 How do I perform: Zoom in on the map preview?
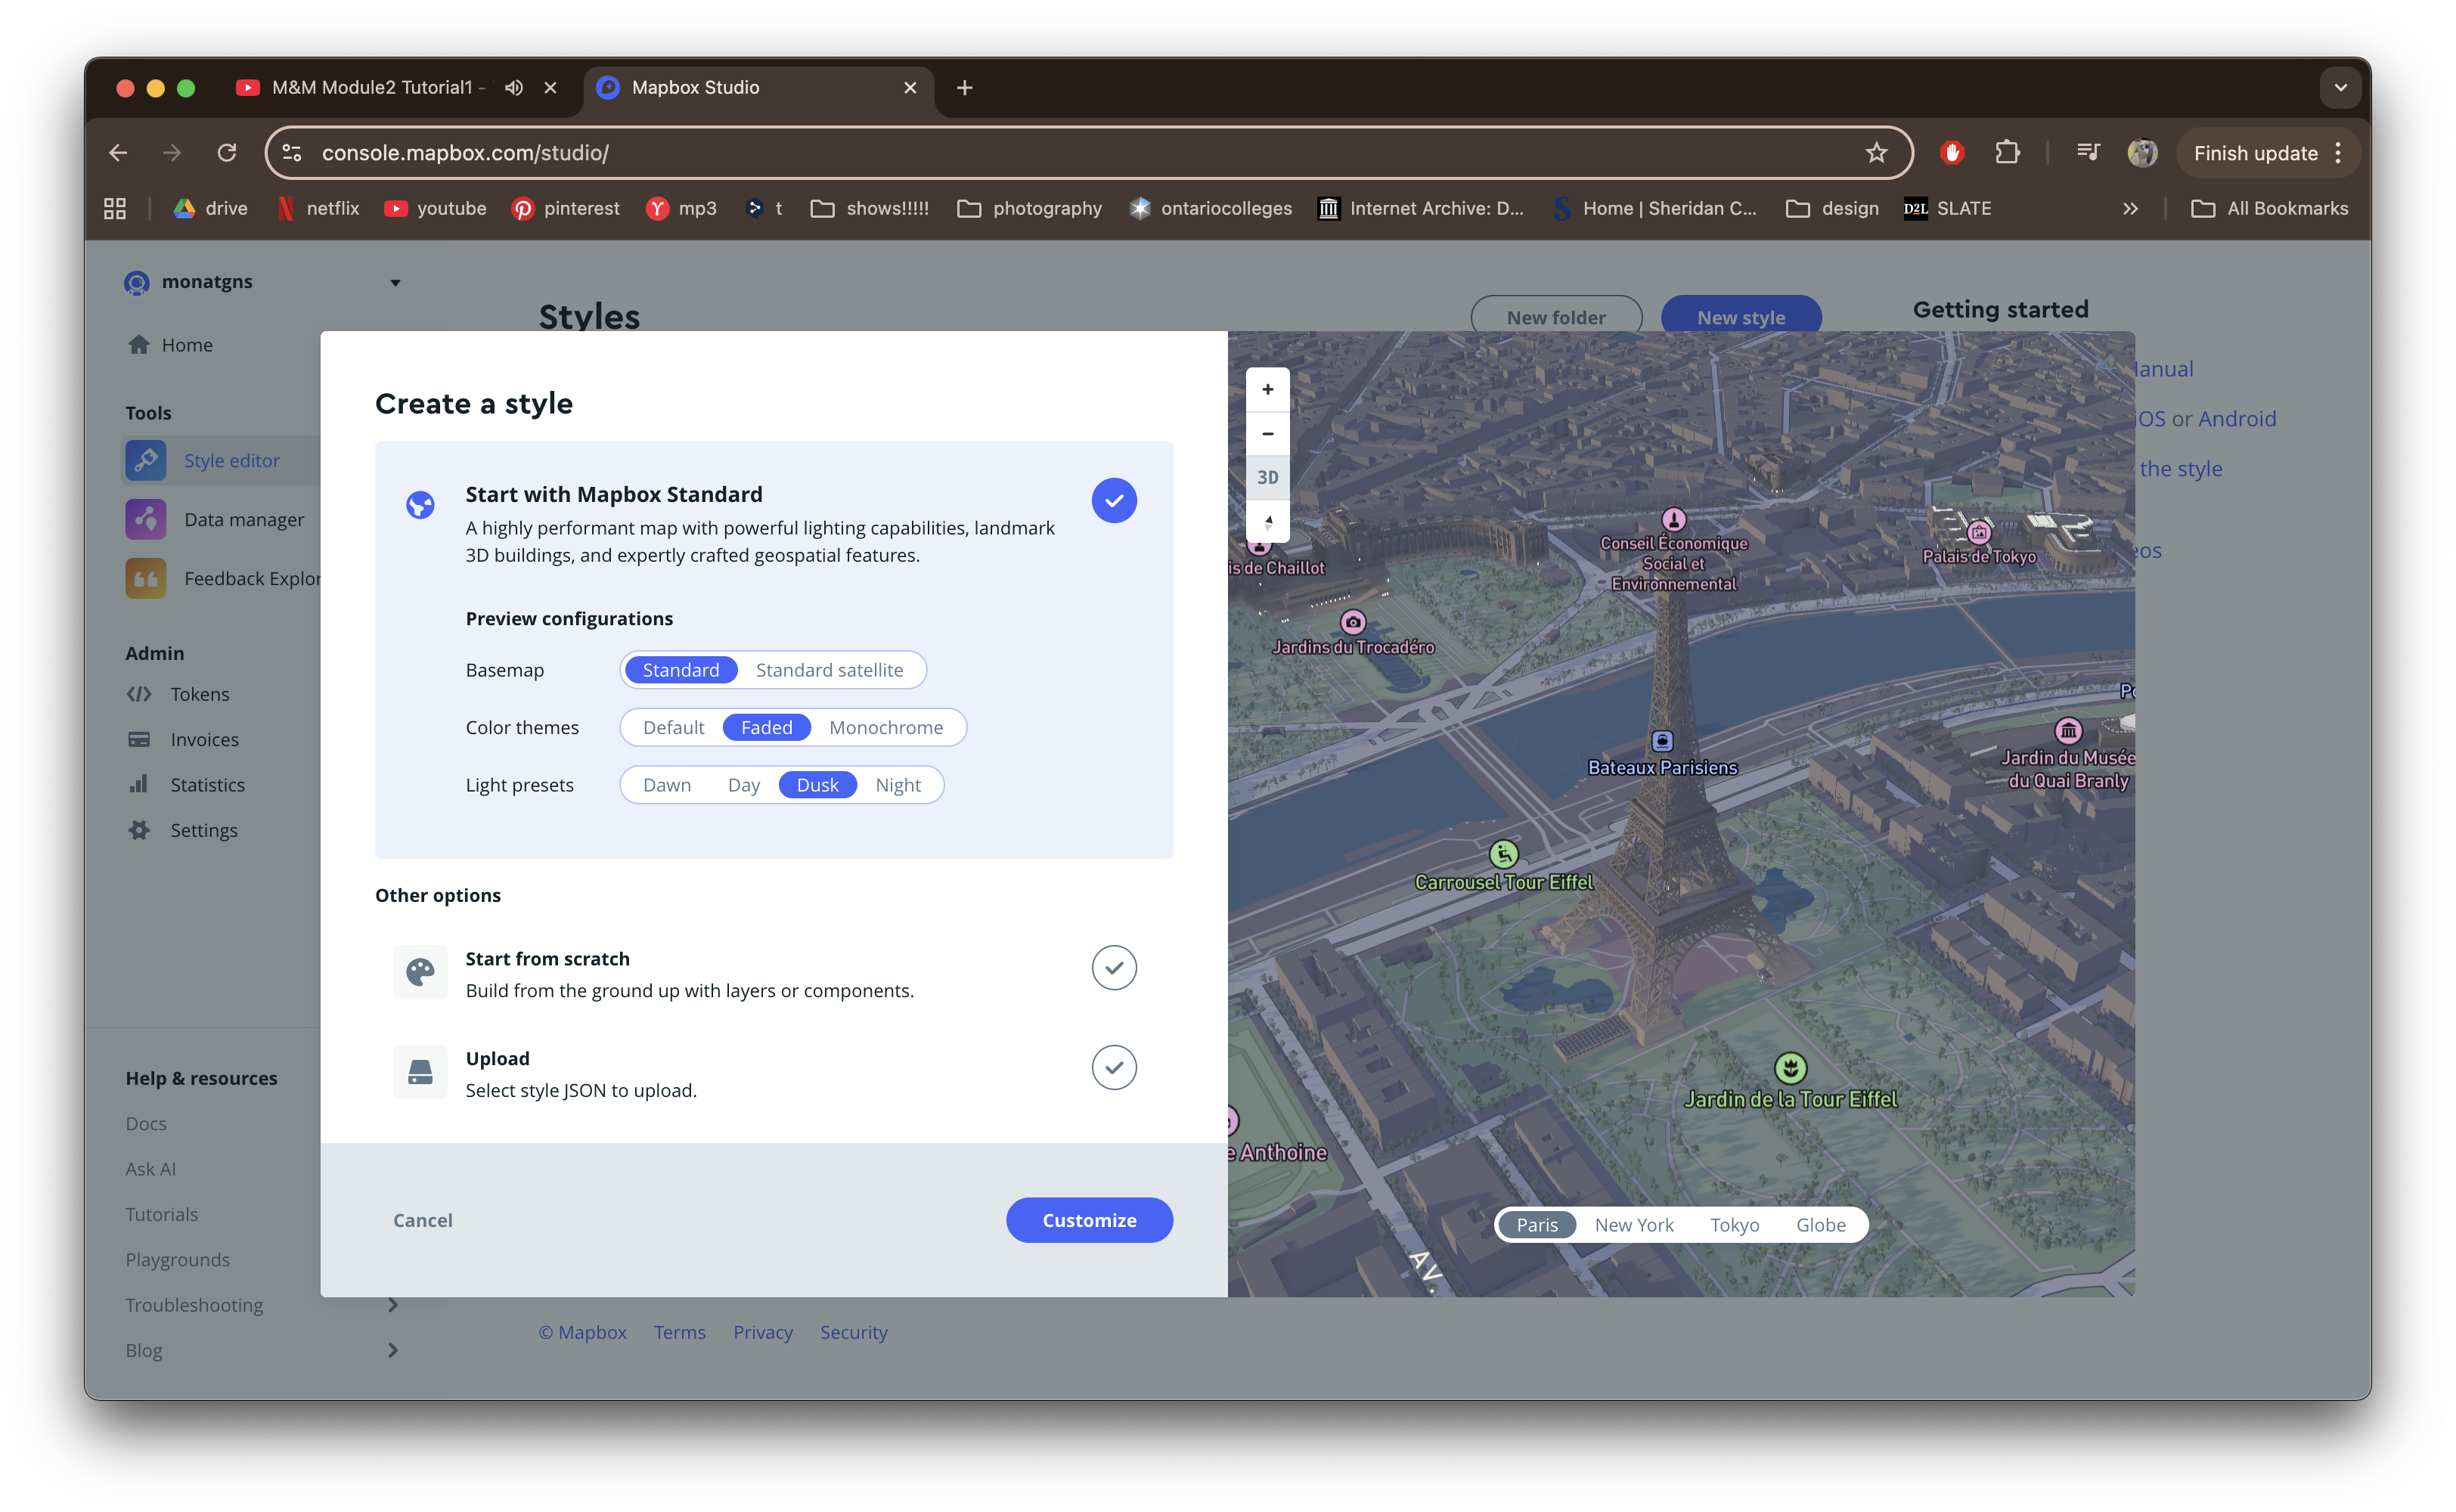pos(1267,389)
